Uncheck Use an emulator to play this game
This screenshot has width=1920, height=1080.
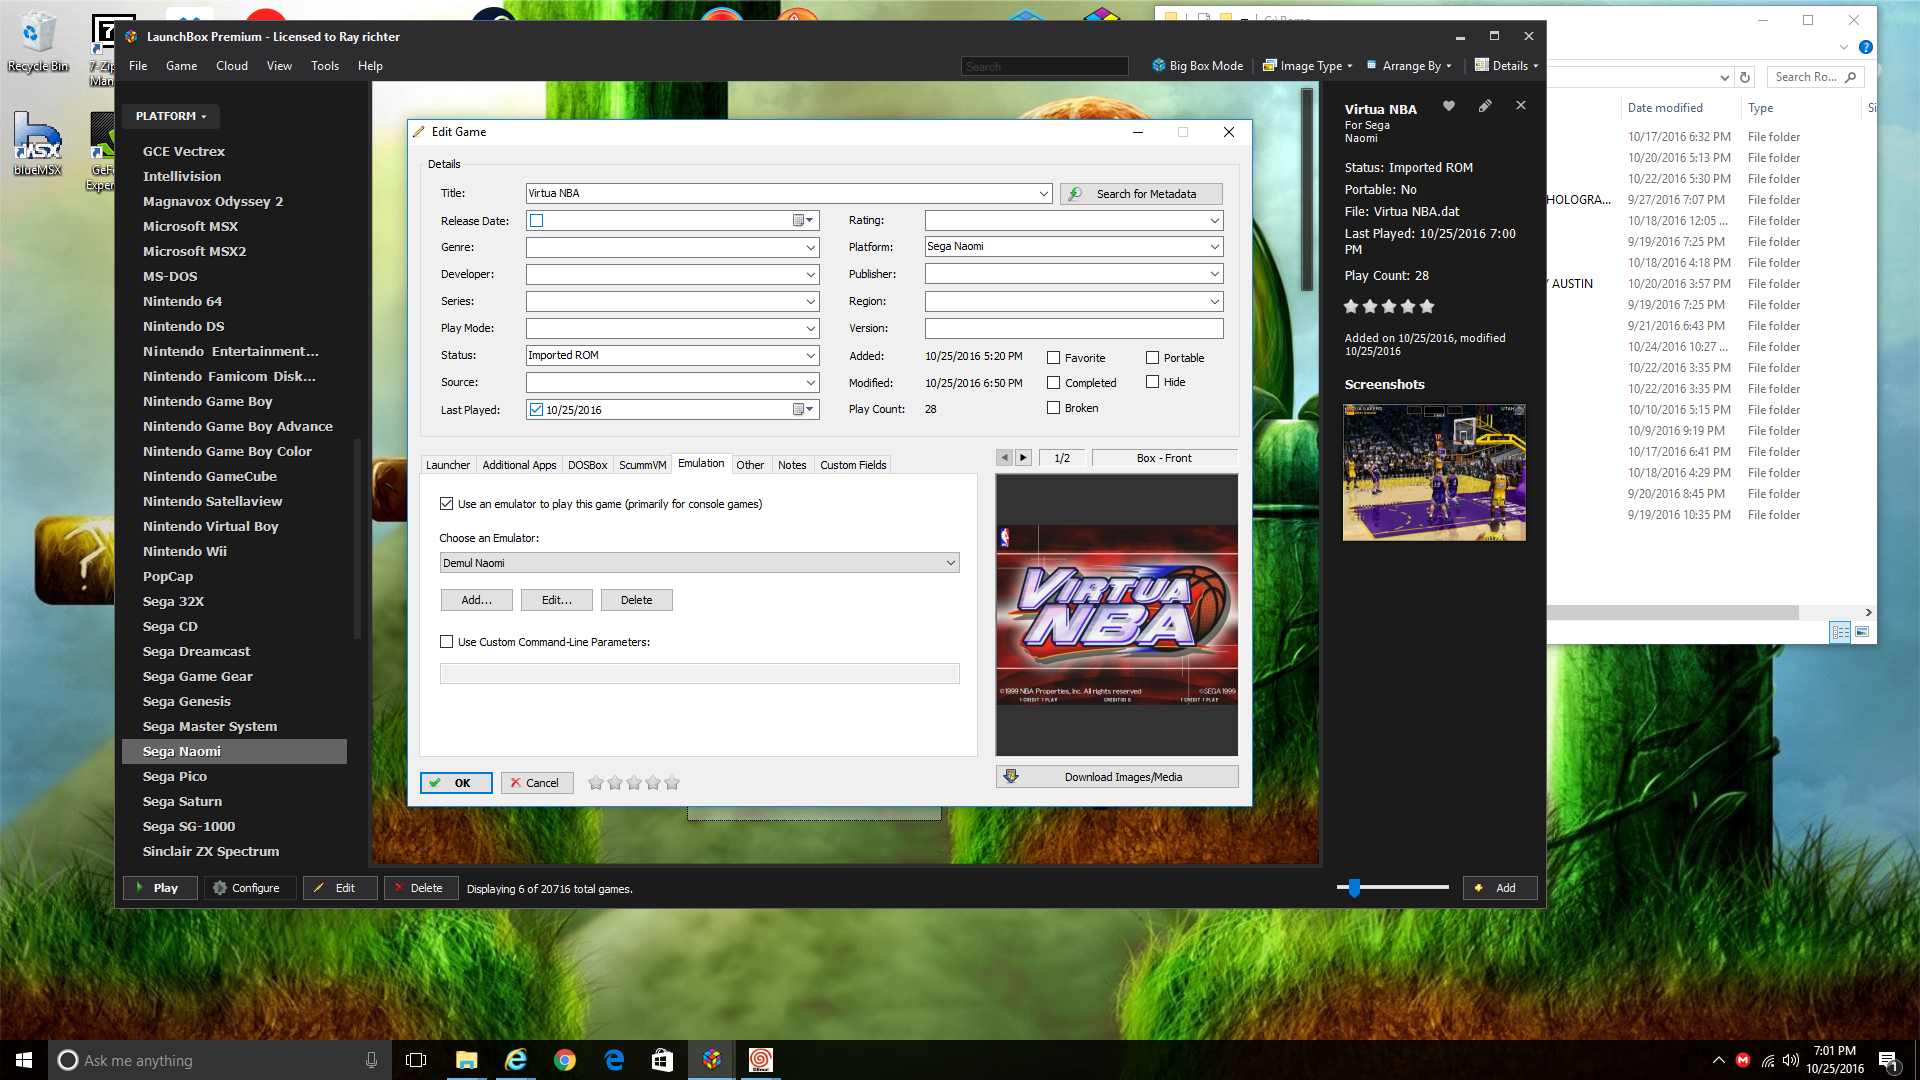(x=446, y=504)
